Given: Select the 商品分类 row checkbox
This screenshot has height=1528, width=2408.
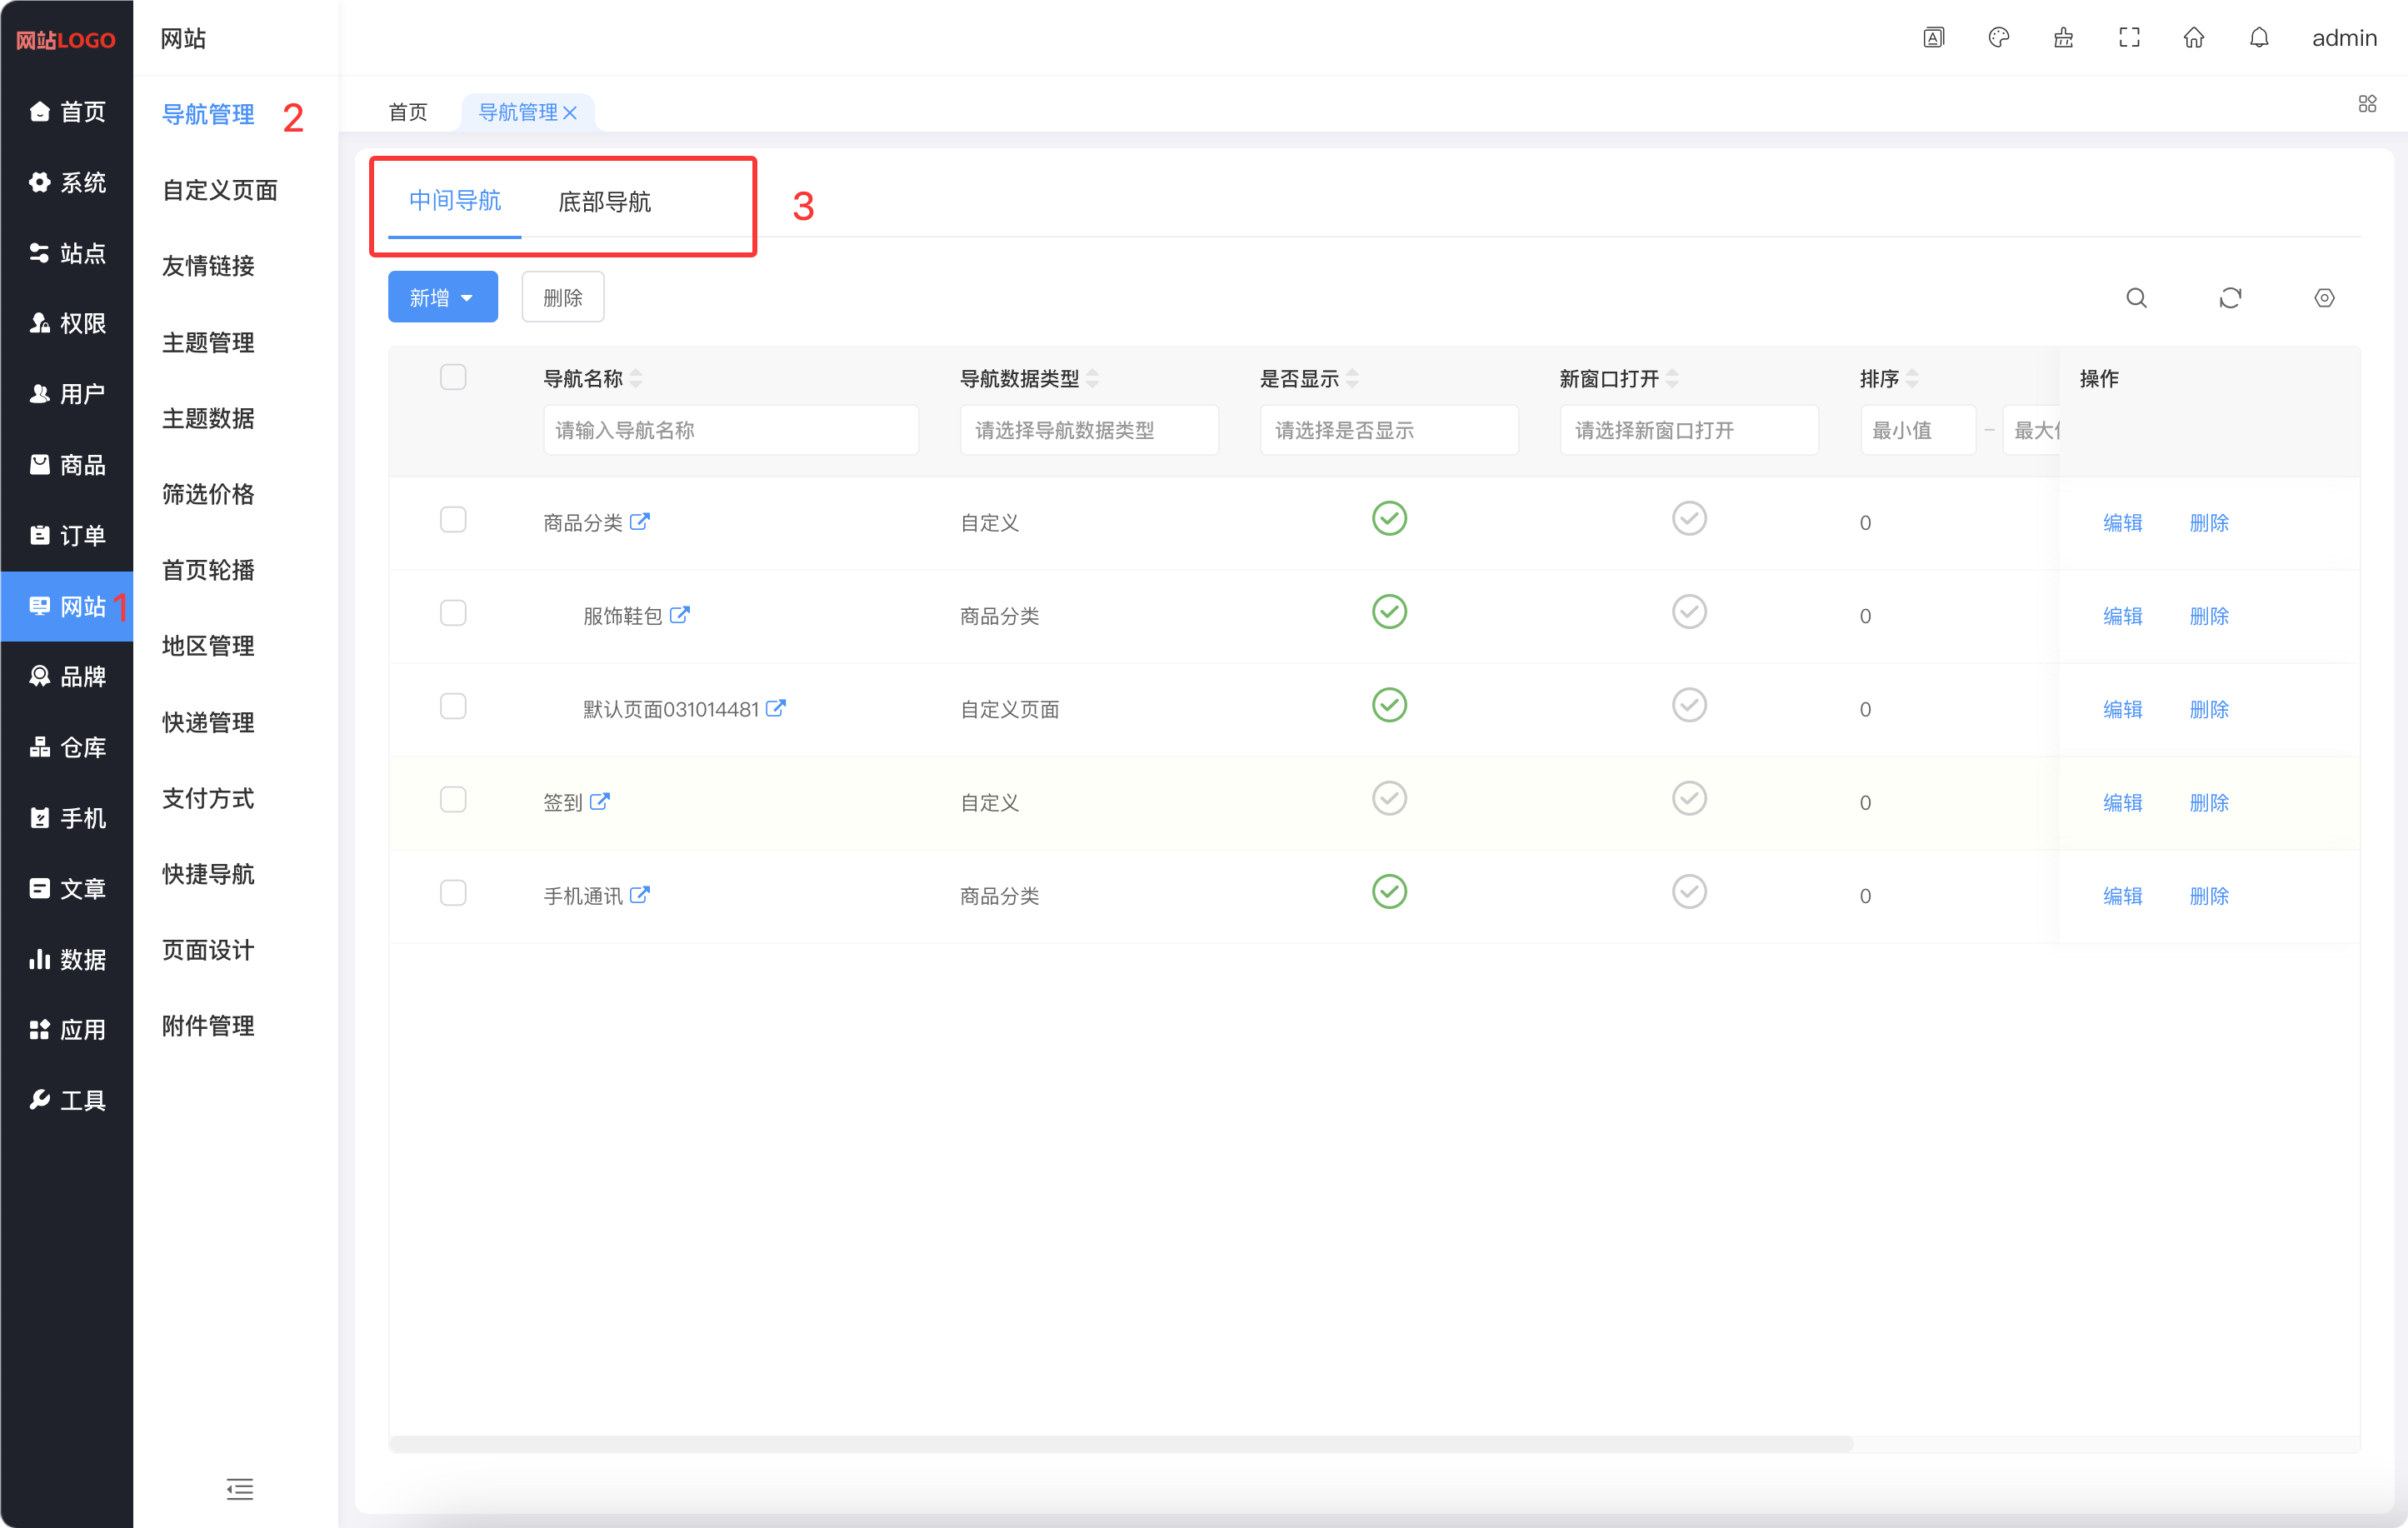Looking at the screenshot, I should coord(453,520).
